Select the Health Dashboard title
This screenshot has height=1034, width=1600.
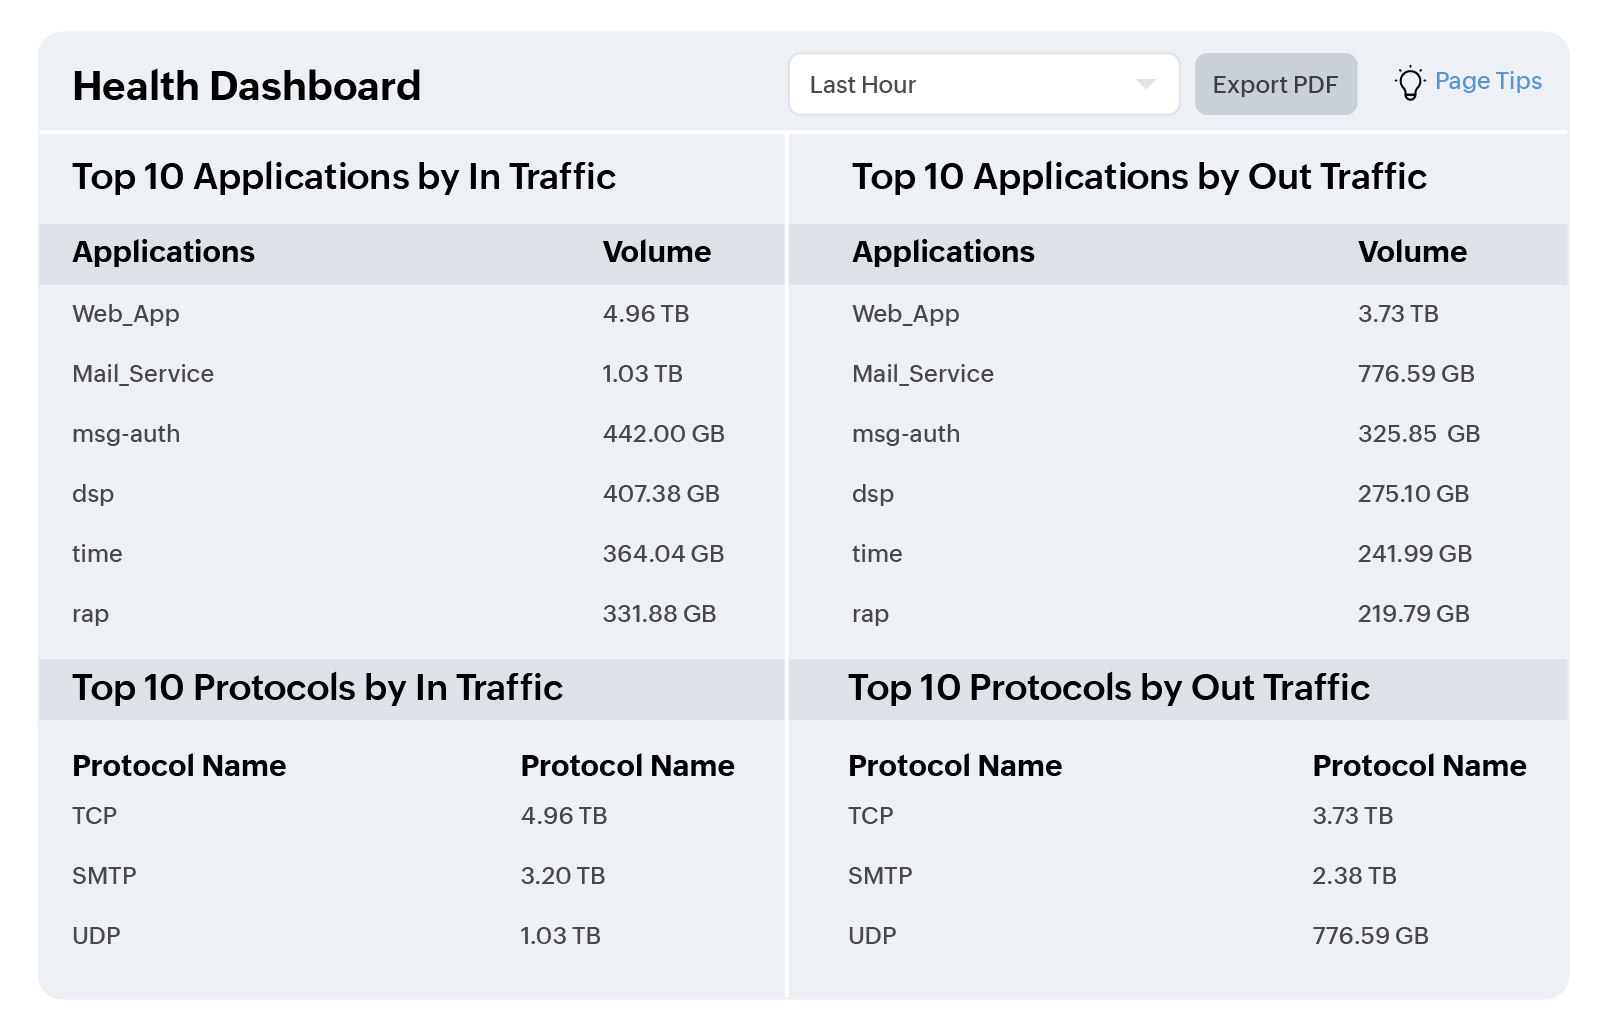(x=246, y=86)
